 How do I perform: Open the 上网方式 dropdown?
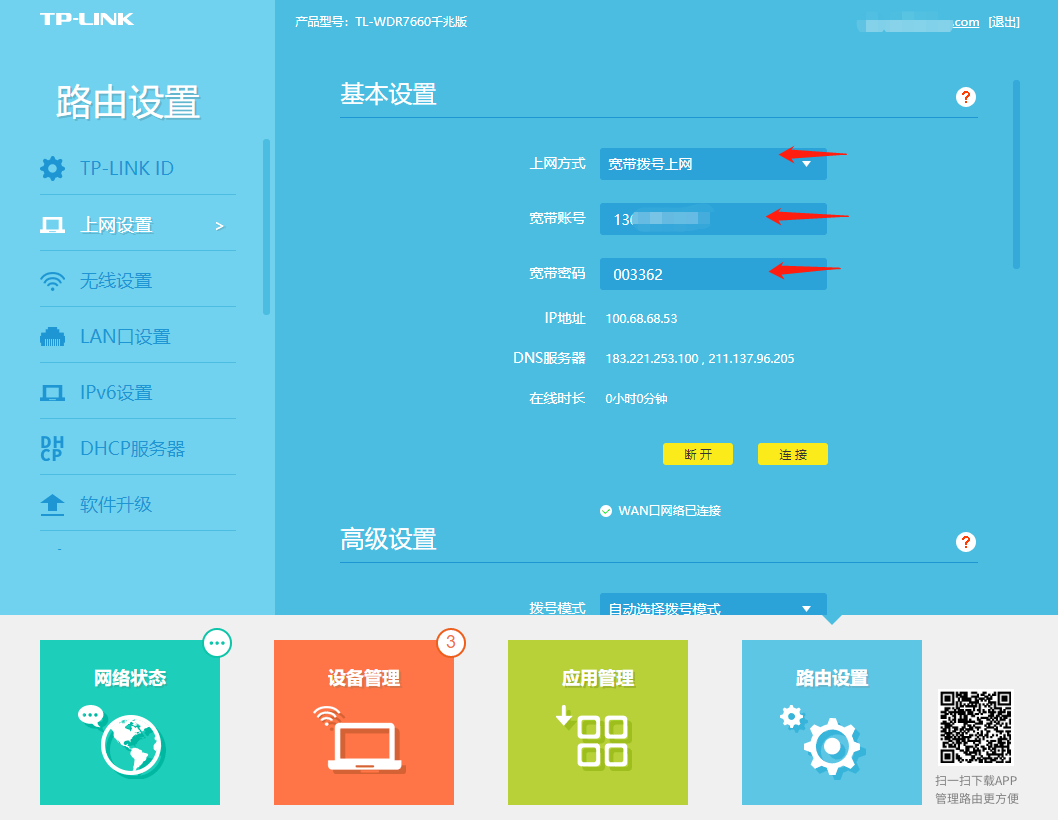(713, 164)
